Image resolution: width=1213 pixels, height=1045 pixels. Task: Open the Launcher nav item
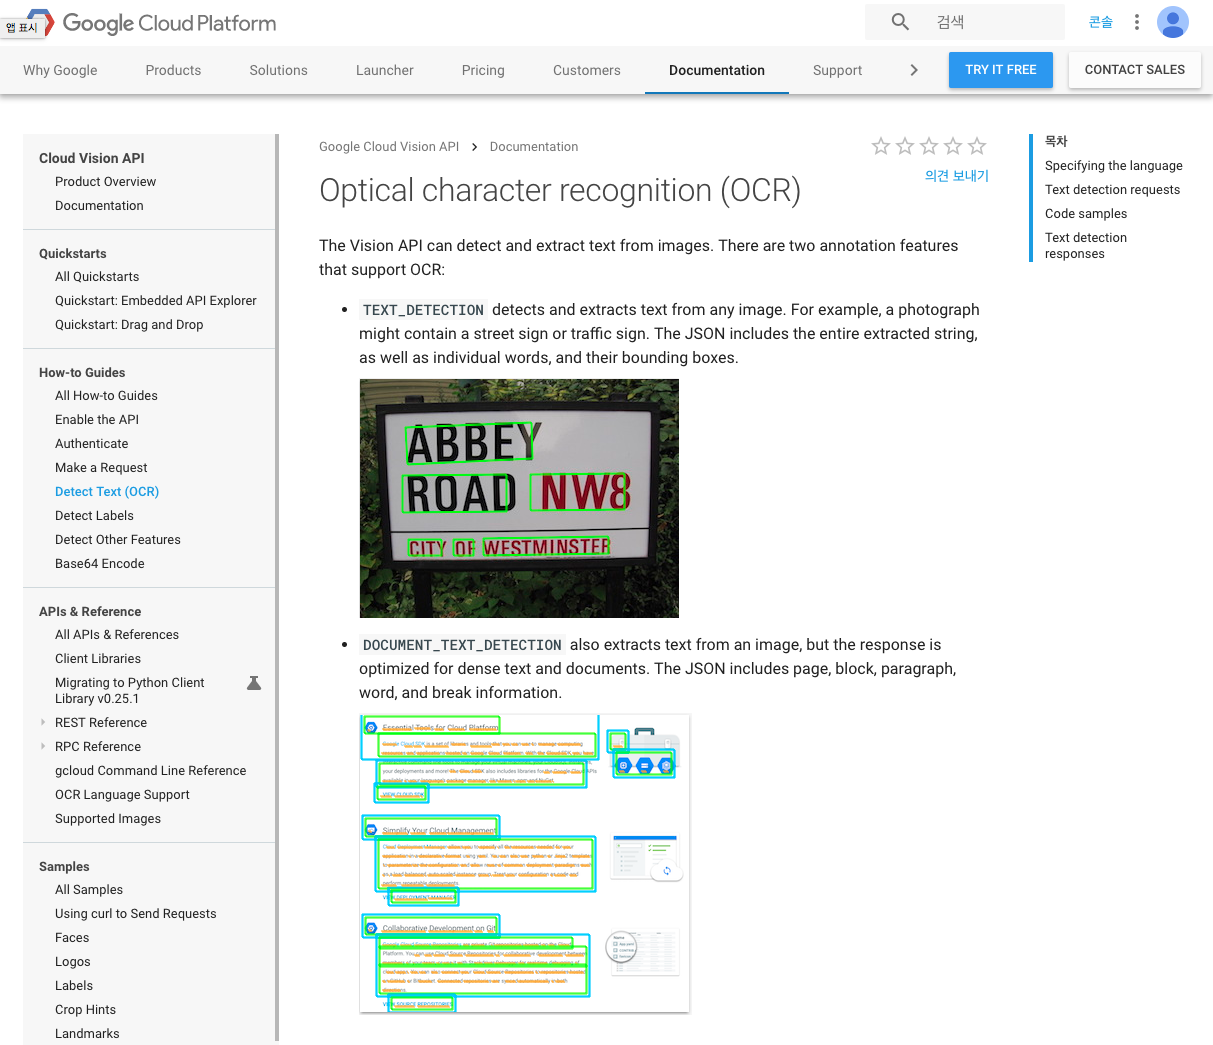(x=385, y=70)
